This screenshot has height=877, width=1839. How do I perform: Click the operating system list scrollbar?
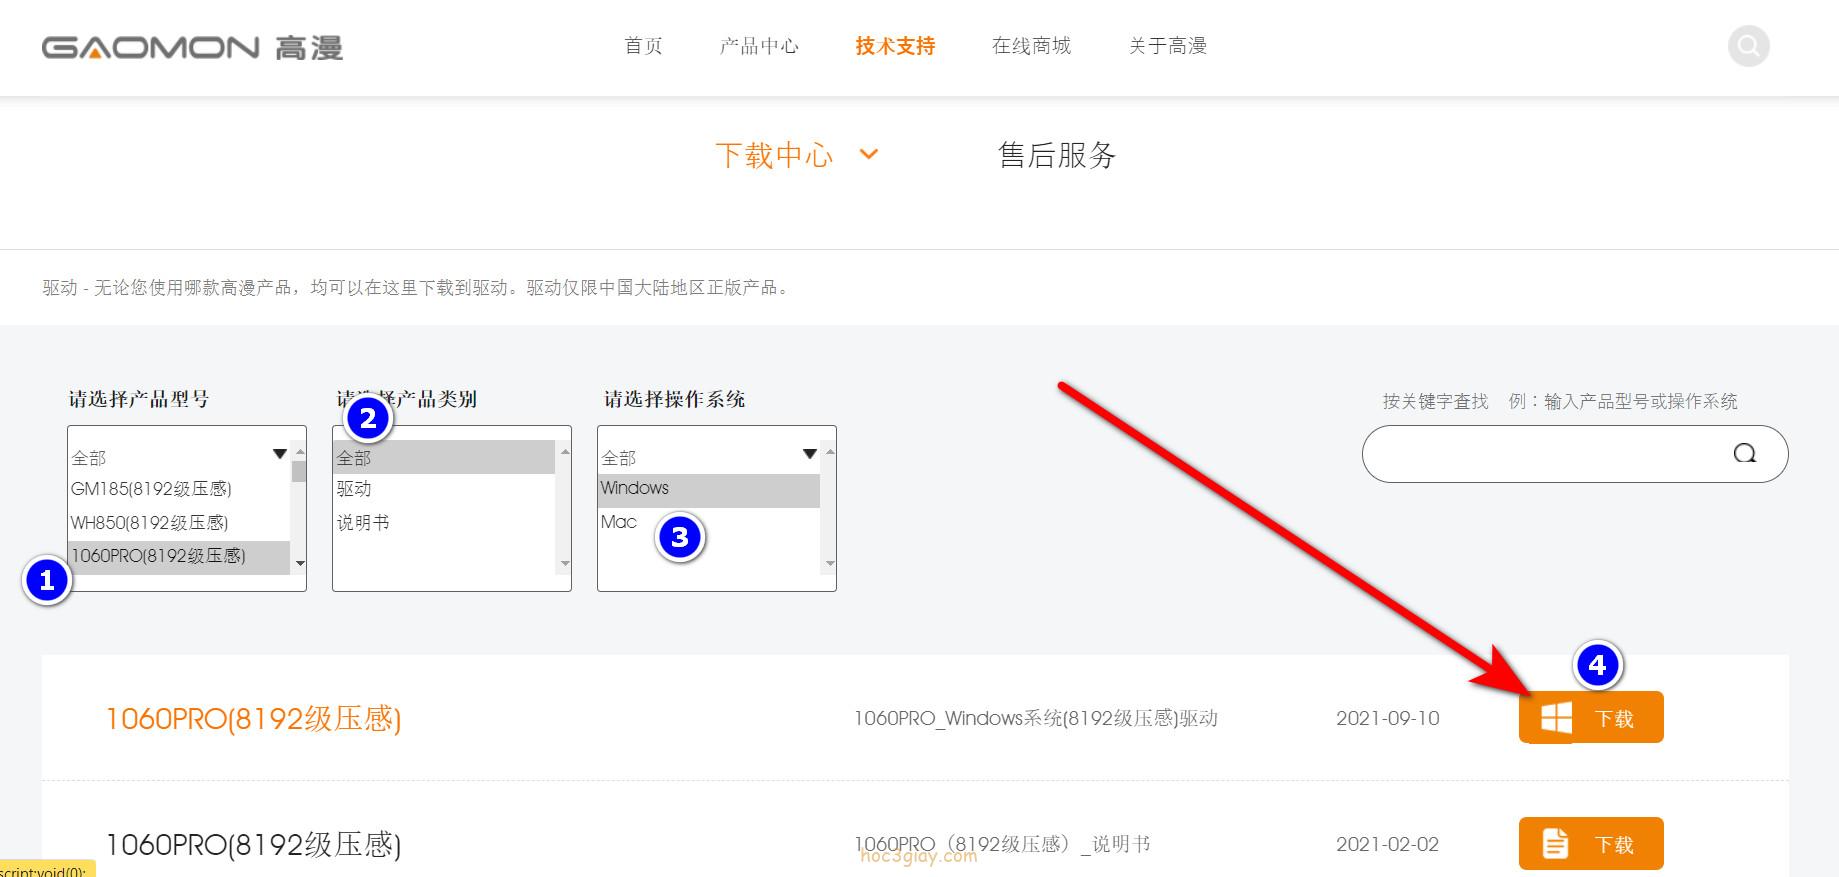(829, 508)
